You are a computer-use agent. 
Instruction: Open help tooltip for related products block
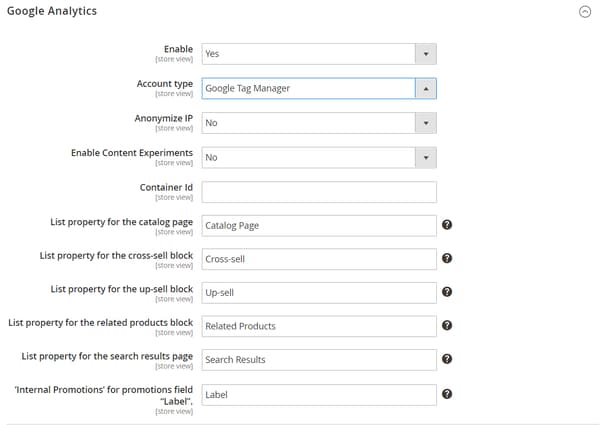(447, 325)
